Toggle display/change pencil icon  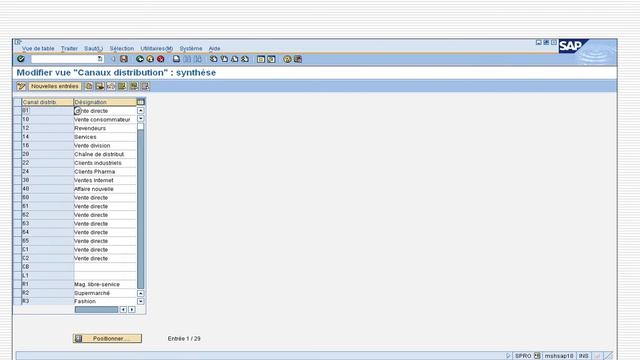[x=21, y=86]
